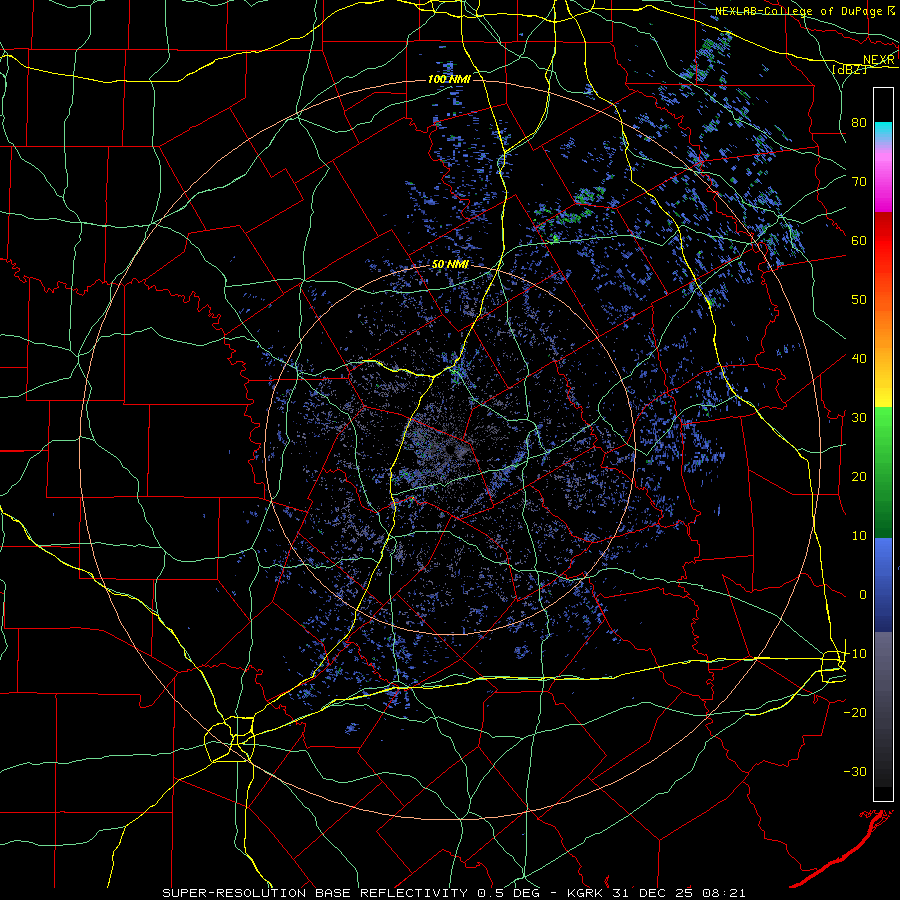Click the 0 value on the color scale
Screen dimensions: 900x900
coord(863,595)
